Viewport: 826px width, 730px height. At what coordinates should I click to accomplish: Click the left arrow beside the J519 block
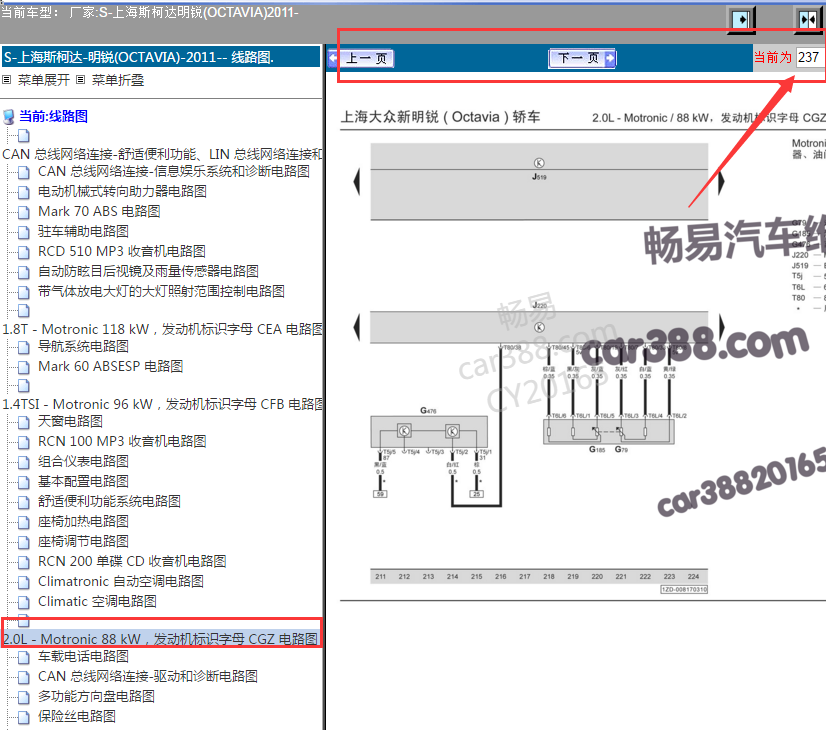click(x=357, y=182)
